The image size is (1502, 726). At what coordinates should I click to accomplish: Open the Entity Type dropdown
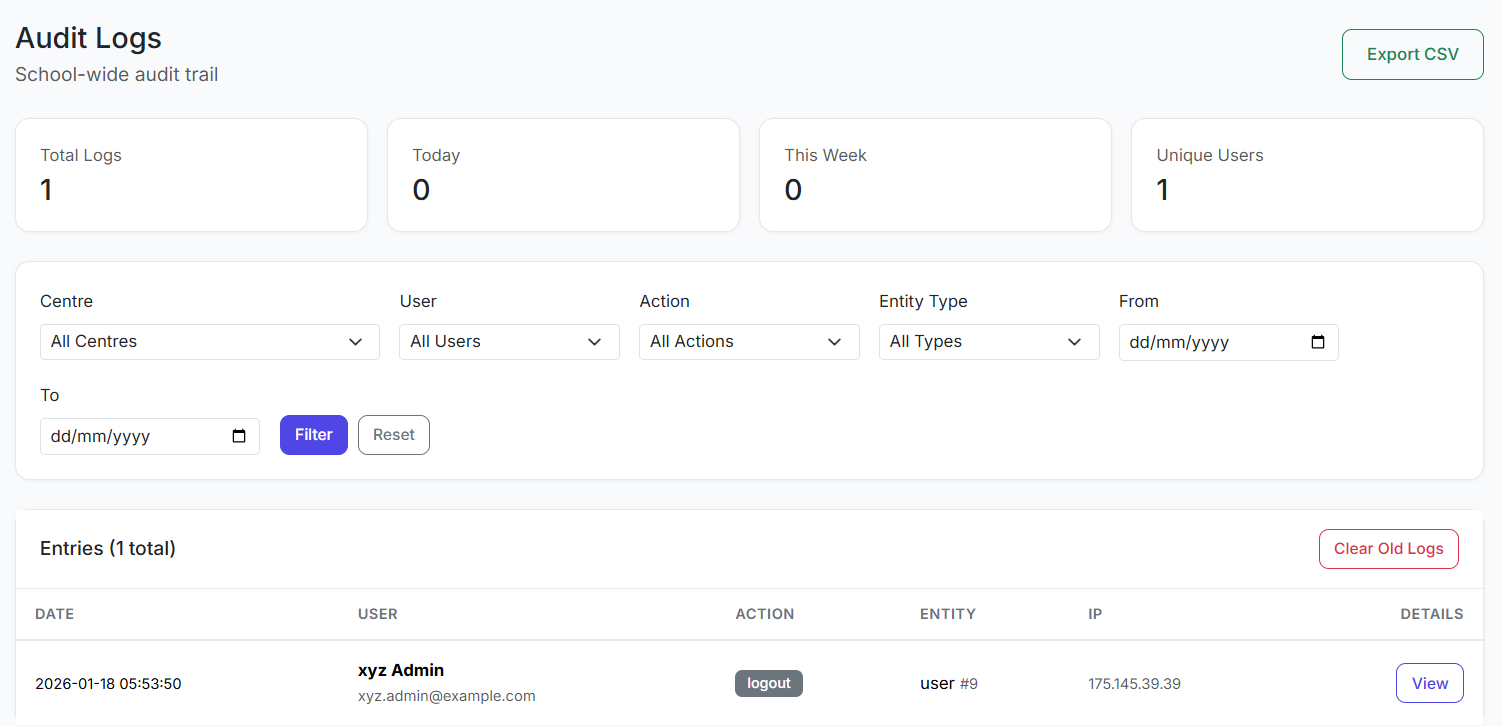tap(989, 342)
